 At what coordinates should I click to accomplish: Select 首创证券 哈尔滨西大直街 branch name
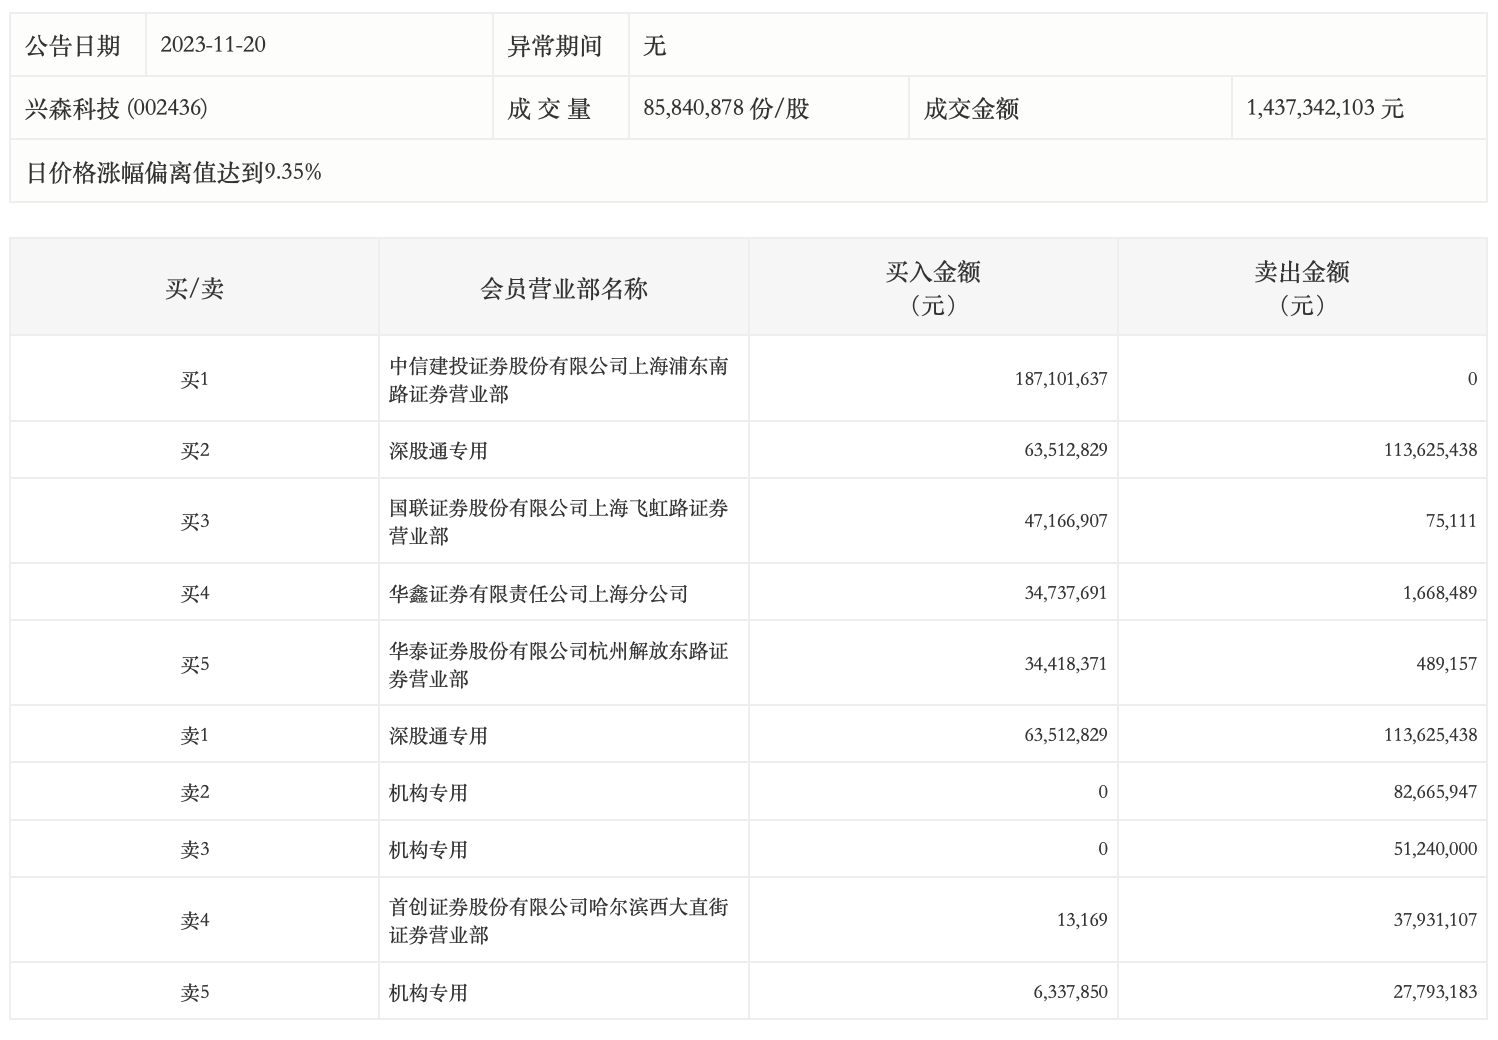coord(558,921)
